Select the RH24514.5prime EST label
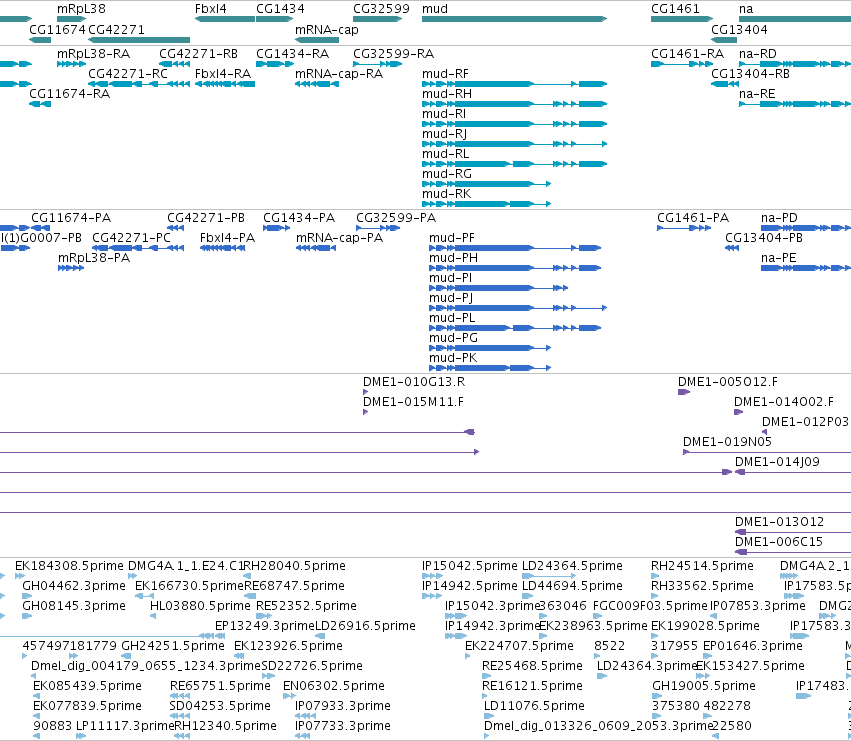Screen dimensions: 851x741 coord(702,566)
